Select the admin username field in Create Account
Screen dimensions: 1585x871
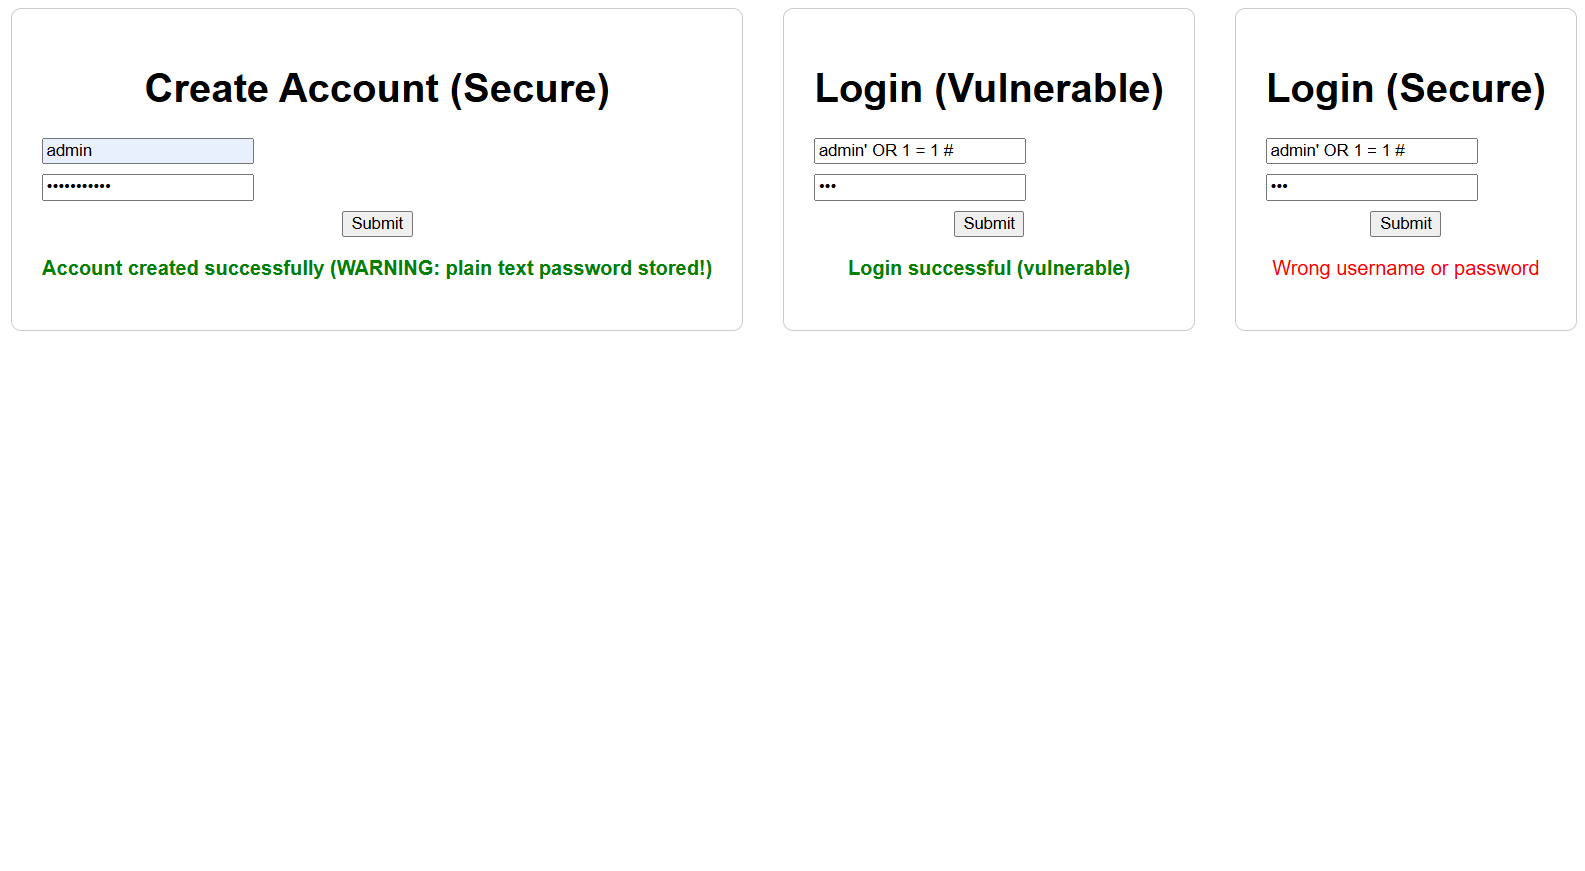pos(147,150)
